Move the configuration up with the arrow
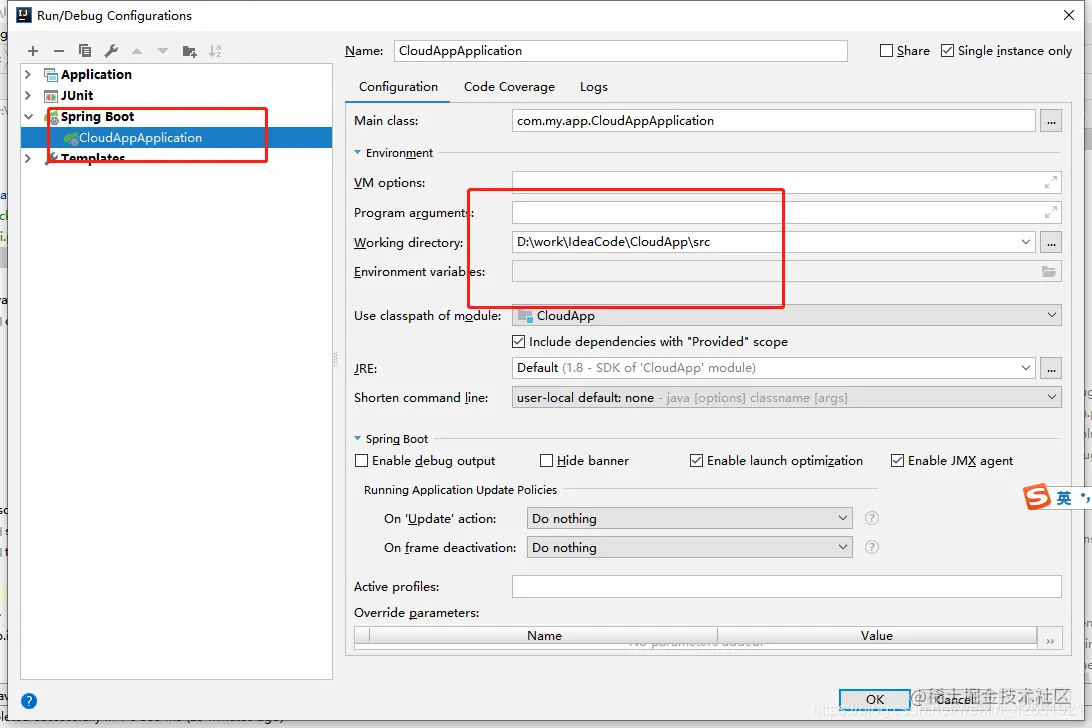Image resolution: width=1092 pixels, height=728 pixels. pyautogui.click(x=137, y=51)
